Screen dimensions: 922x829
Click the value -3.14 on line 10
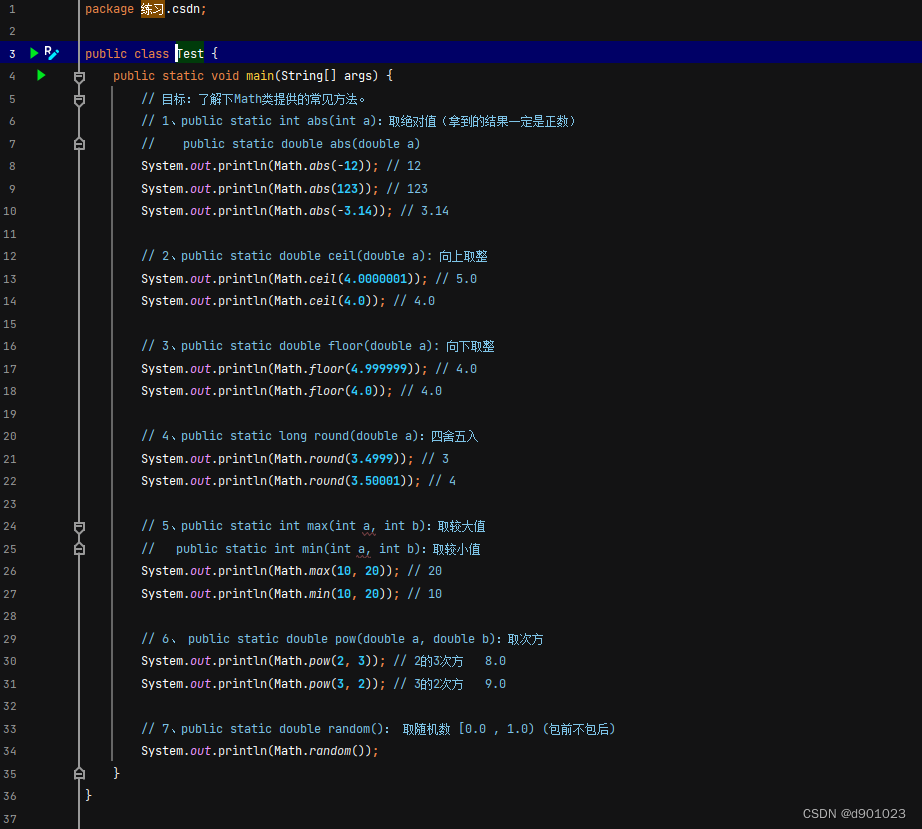coord(355,211)
